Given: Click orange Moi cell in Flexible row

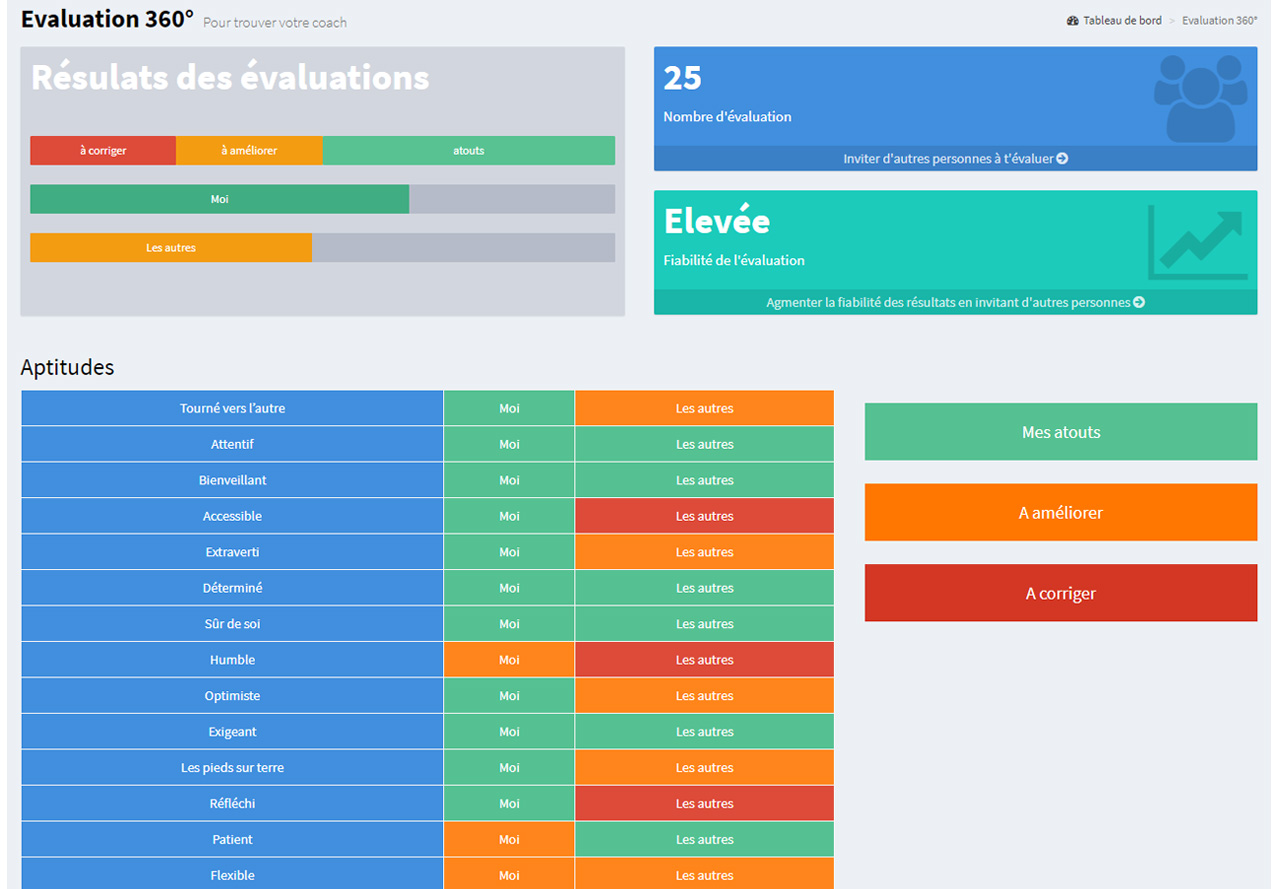Looking at the screenshot, I should pyautogui.click(x=509, y=875).
